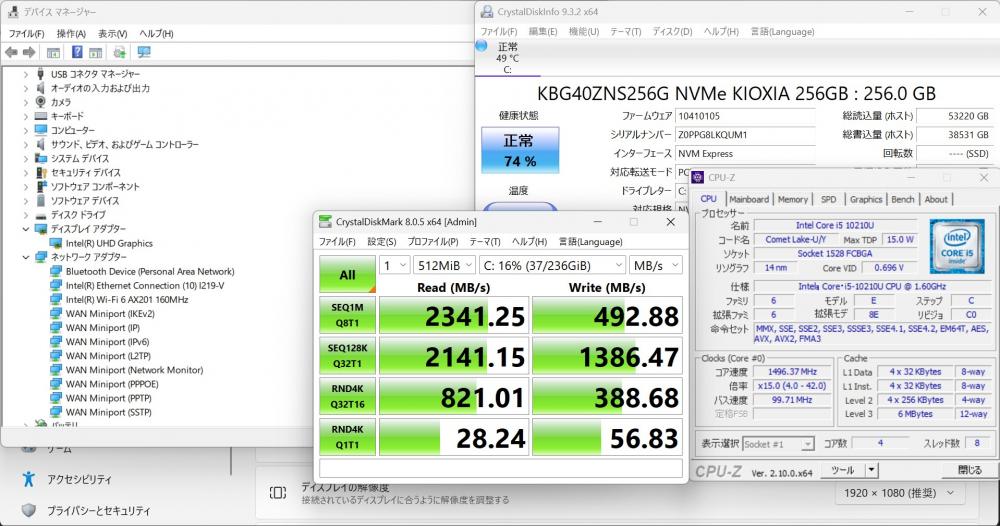This screenshot has width=1000, height=526.
Task: Run the RND4K Q1T1 test
Action: pyautogui.click(x=347, y=437)
